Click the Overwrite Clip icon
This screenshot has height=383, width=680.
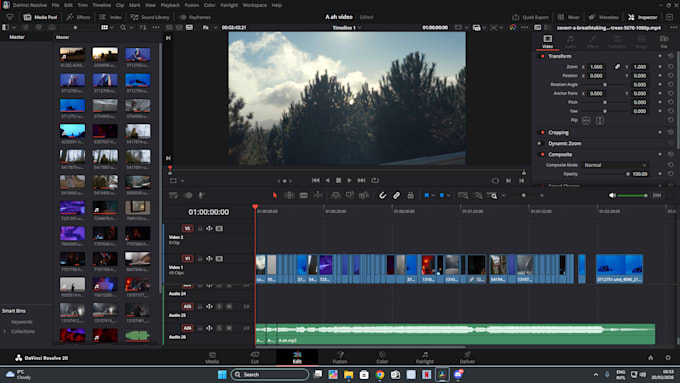coord(350,196)
